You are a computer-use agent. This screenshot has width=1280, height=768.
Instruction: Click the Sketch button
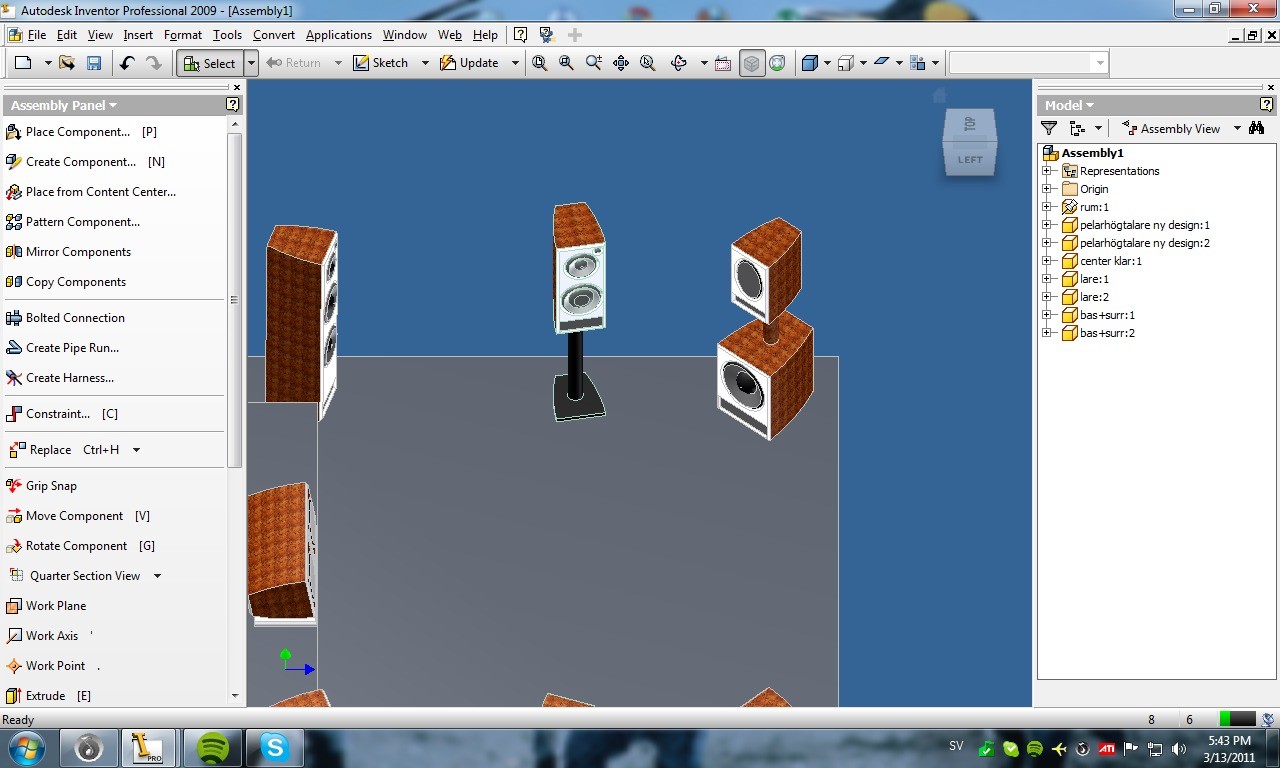(x=381, y=63)
